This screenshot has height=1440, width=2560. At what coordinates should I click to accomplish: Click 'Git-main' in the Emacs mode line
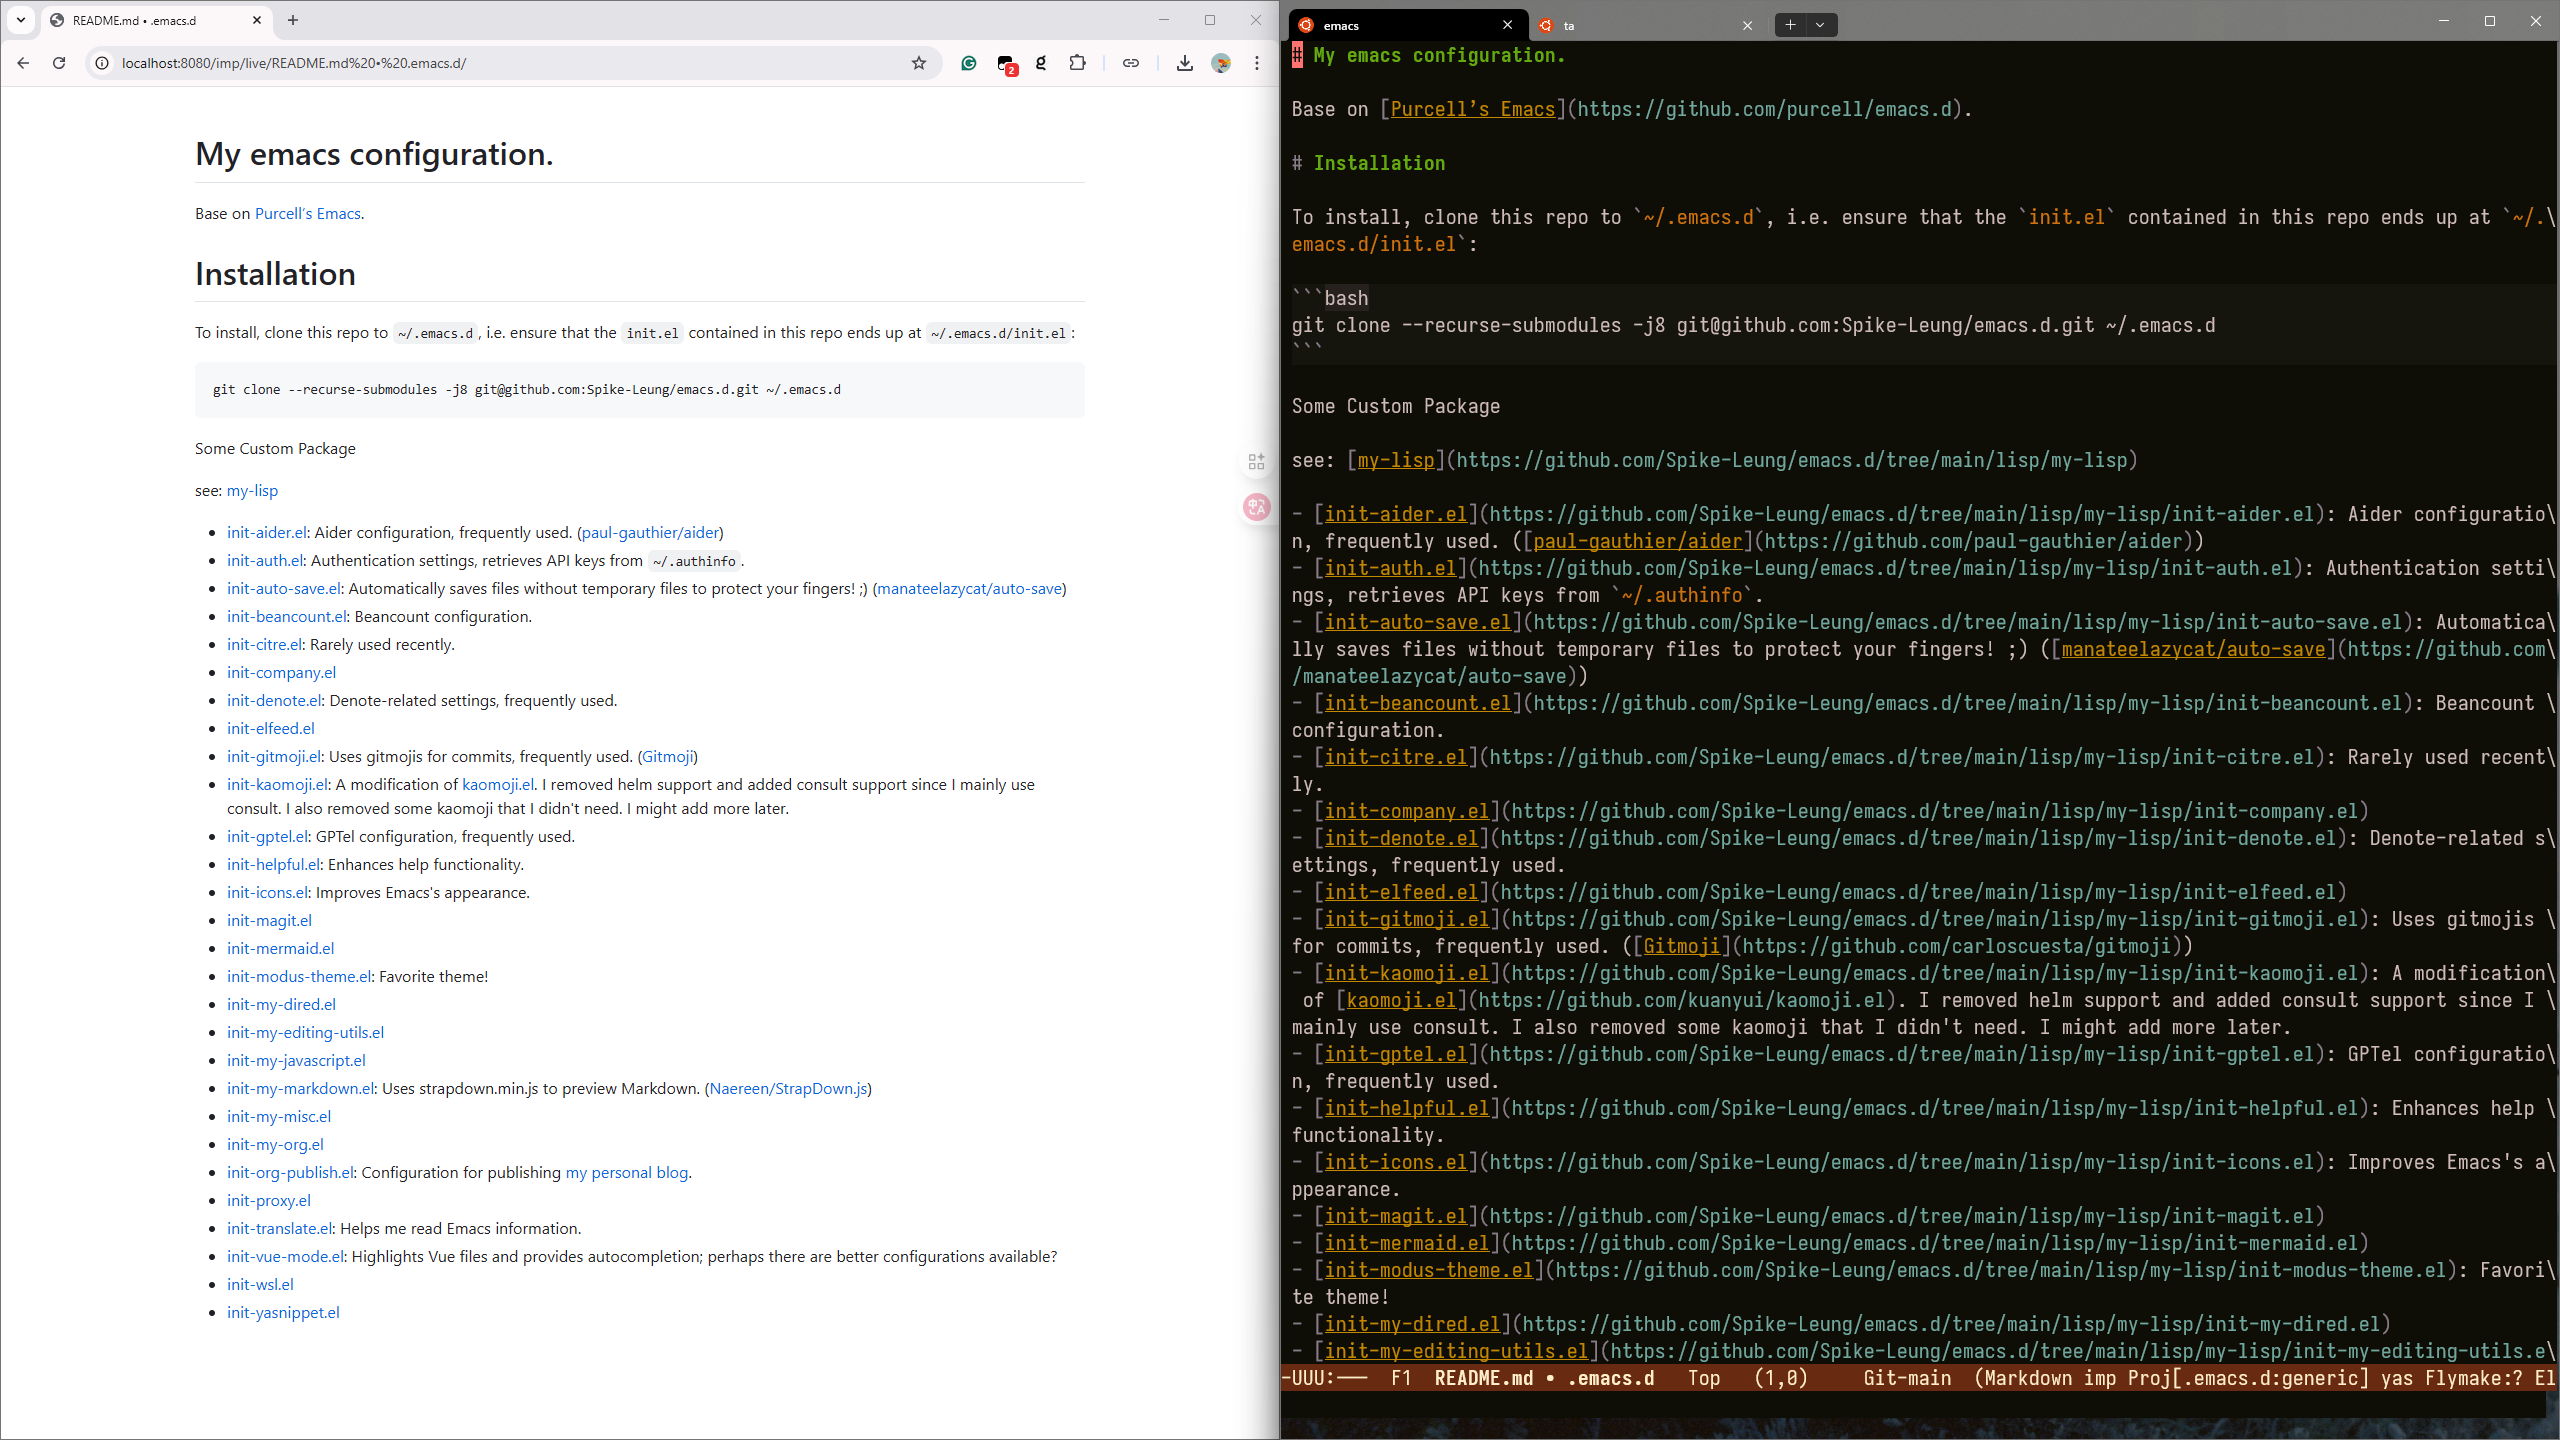1907,1378
